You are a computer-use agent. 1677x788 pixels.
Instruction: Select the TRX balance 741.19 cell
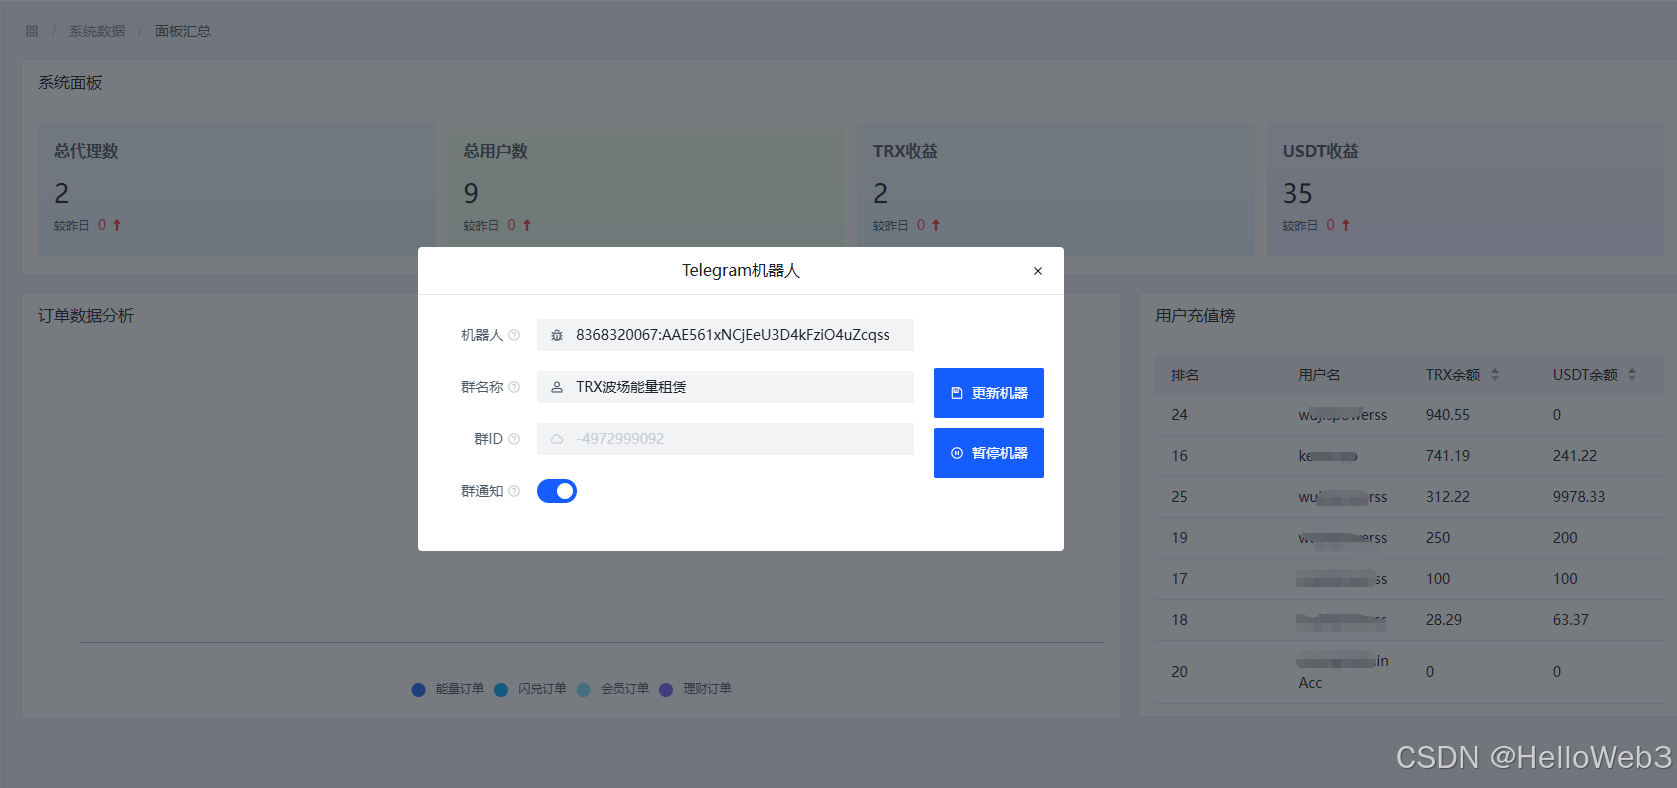(1448, 456)
